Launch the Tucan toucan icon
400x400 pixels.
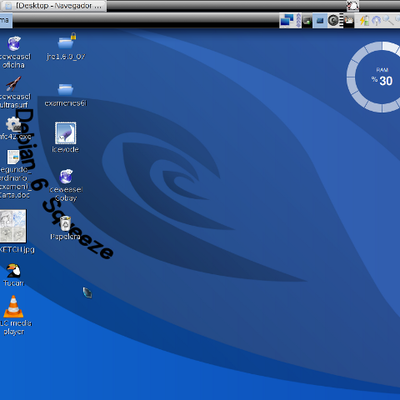click(x=14, y=271)
